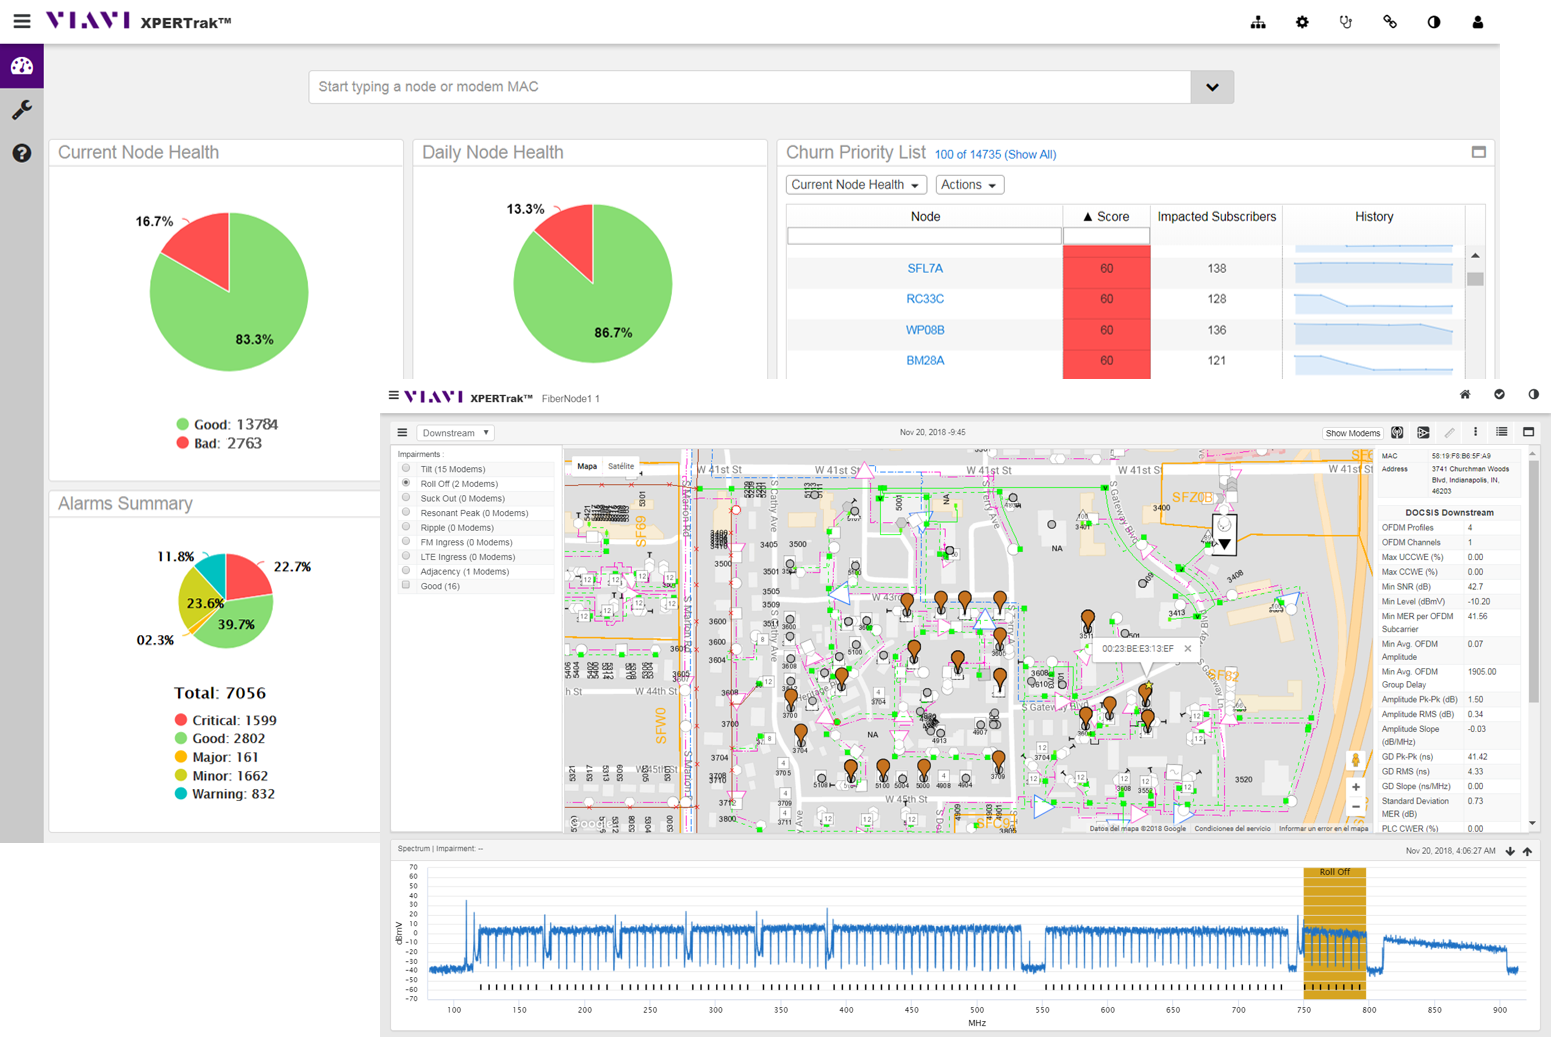Check the Good (16) checkbox
This screenshot has width=1551, height=1037.
tap(406, 585)
